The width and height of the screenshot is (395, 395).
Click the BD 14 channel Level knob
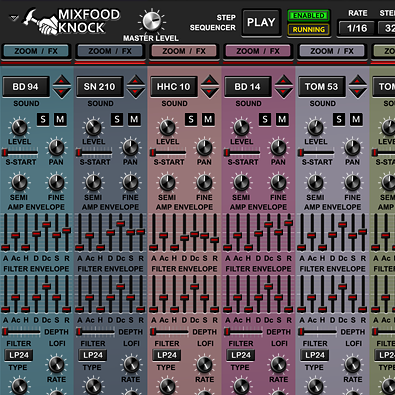click(241, 127)
